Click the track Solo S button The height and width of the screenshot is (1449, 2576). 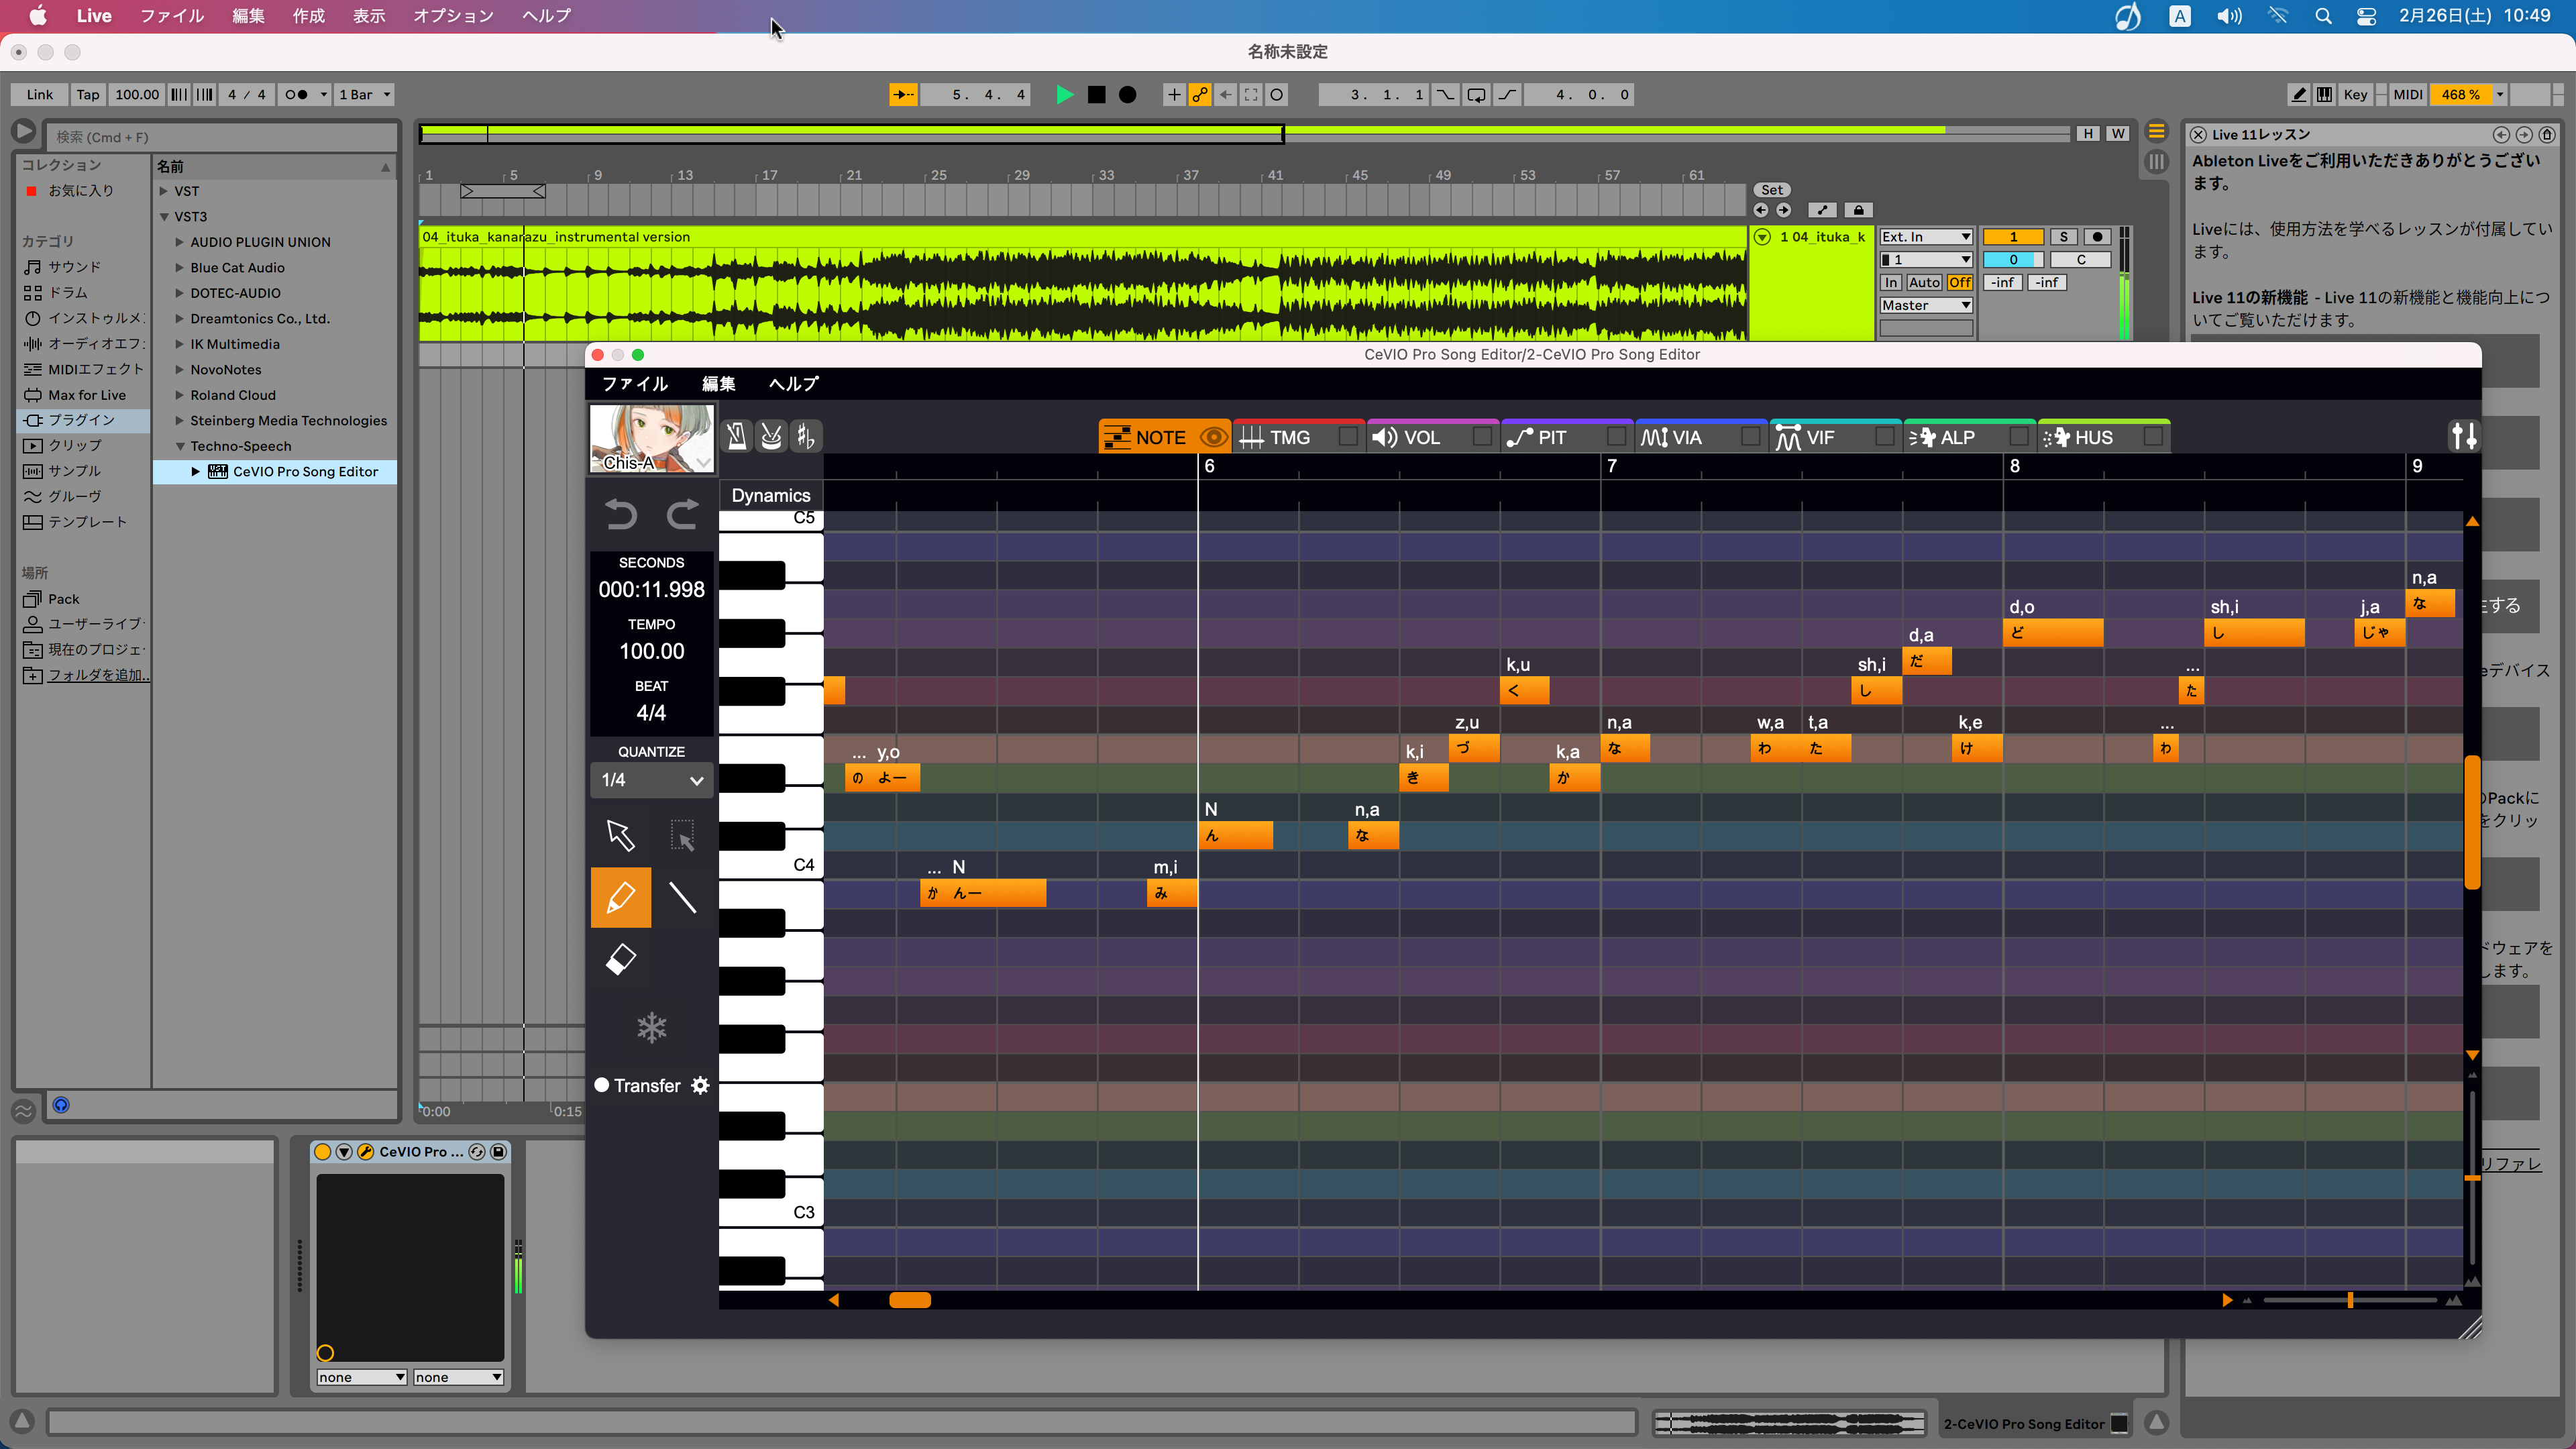point(2063,237)
